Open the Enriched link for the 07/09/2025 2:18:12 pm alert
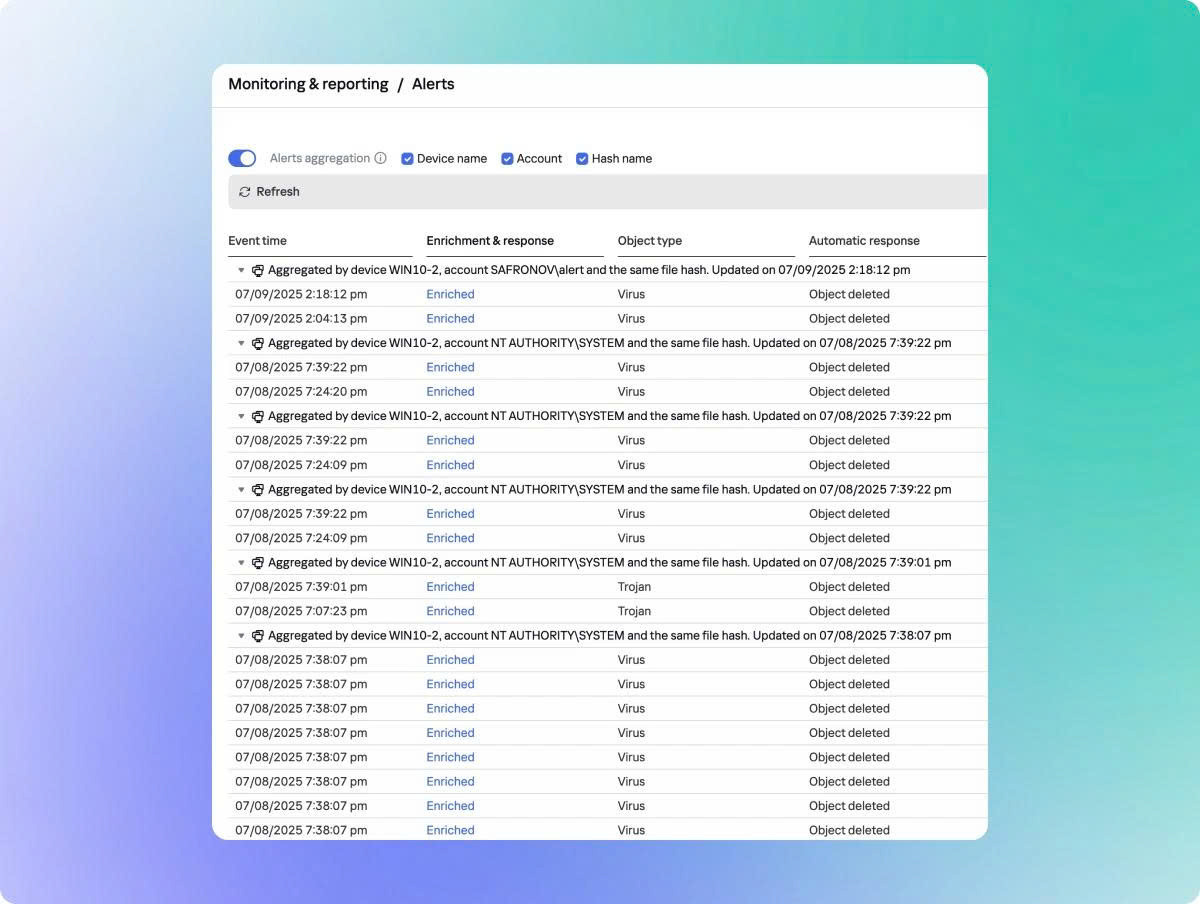 click(x=450, y=294)
